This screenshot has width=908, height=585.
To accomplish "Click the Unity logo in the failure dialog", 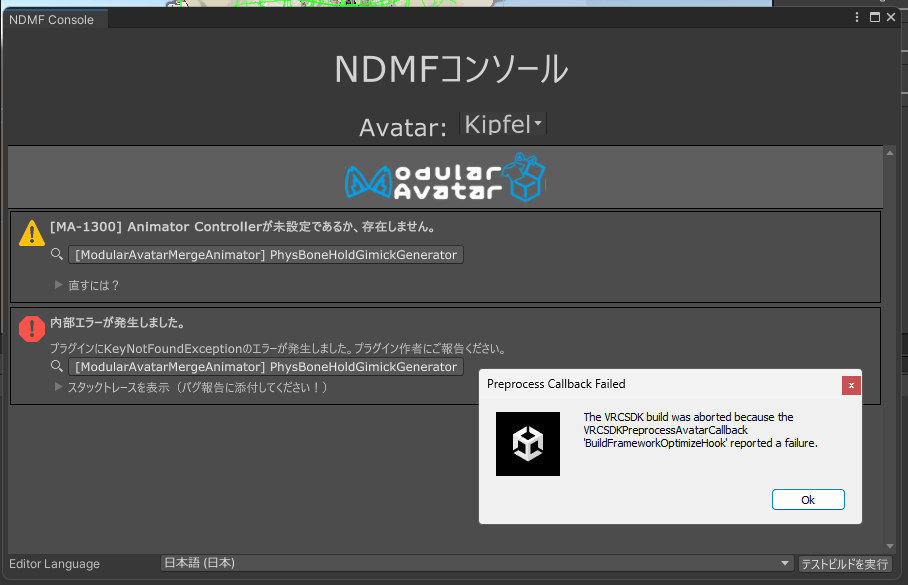I will (x=528, y=443).
